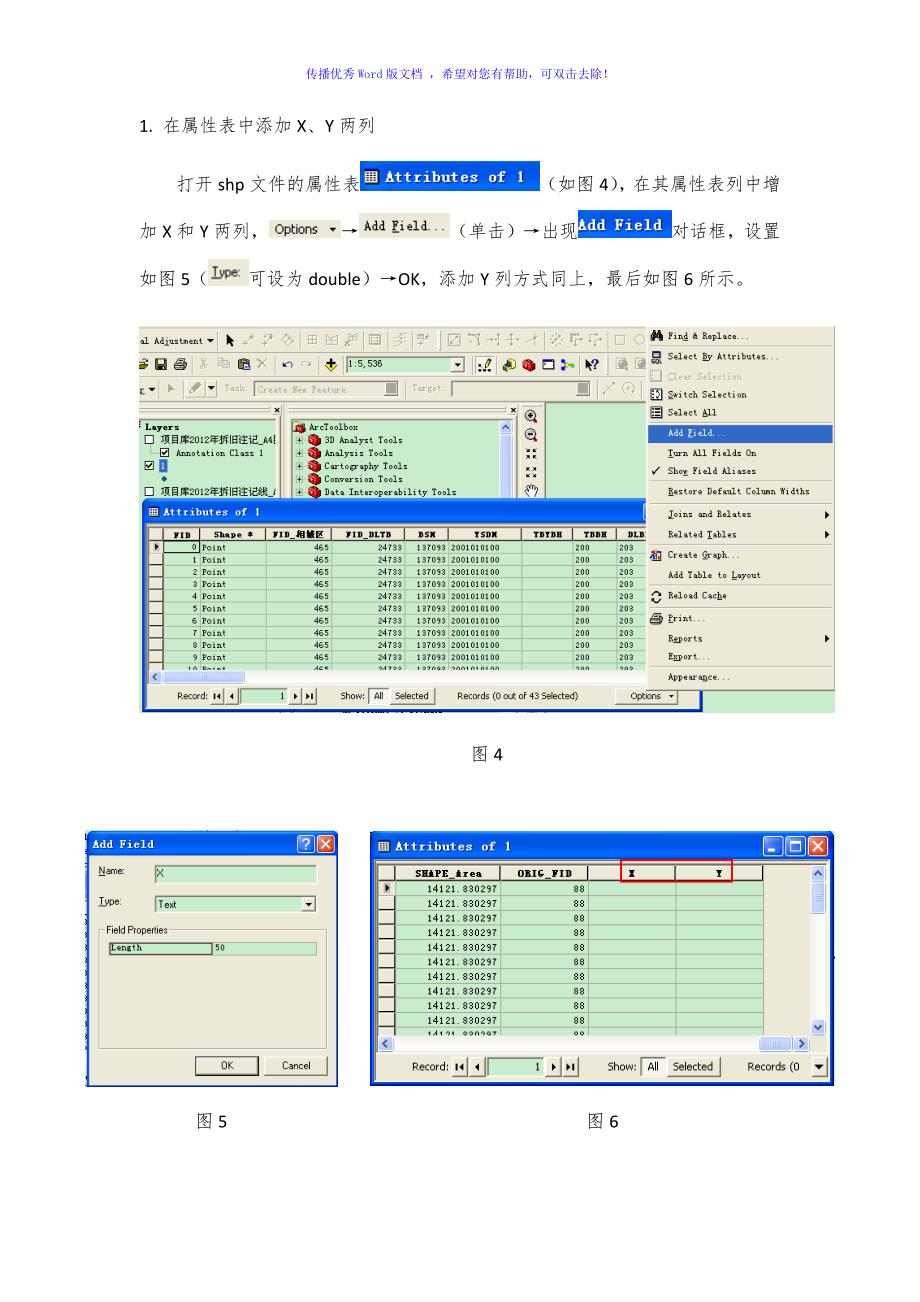The height and width of the screenshot is (1302, 920).
Task: Click Task combo box Create New Feature
Action: click(x=327, y=389)
